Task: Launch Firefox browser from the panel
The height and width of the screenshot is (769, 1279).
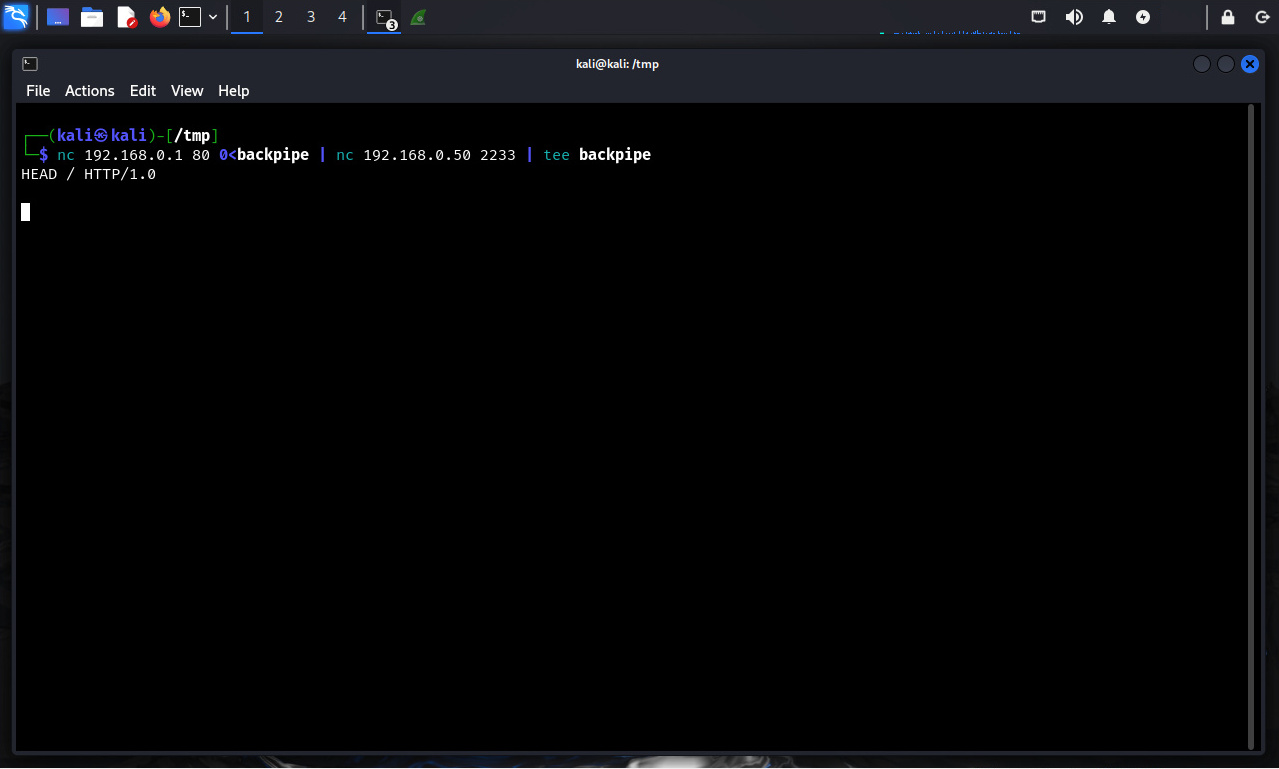Action: (159, 17)
